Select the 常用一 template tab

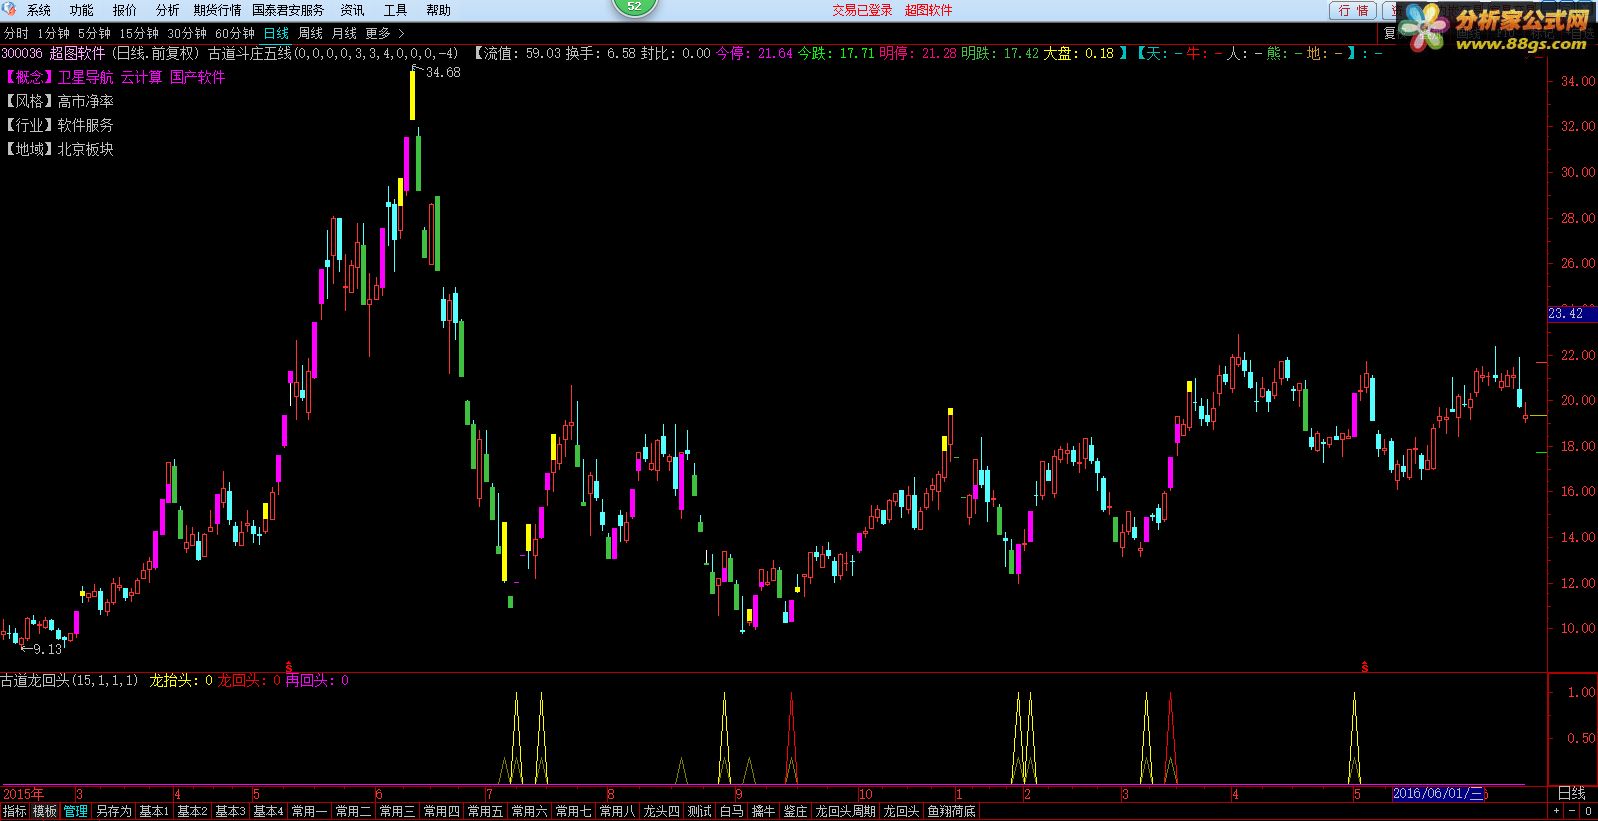pyautogui.click(x=309, y=811)
